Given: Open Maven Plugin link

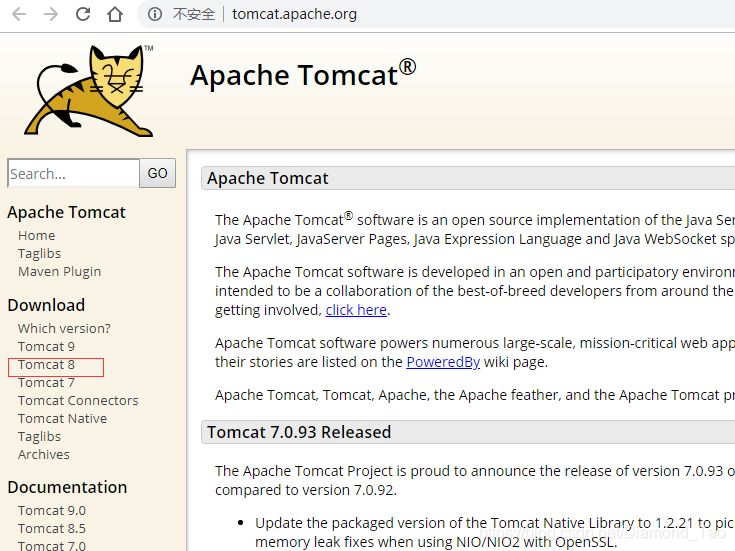Looking at the screenshot, I should (x=60, y=272).
